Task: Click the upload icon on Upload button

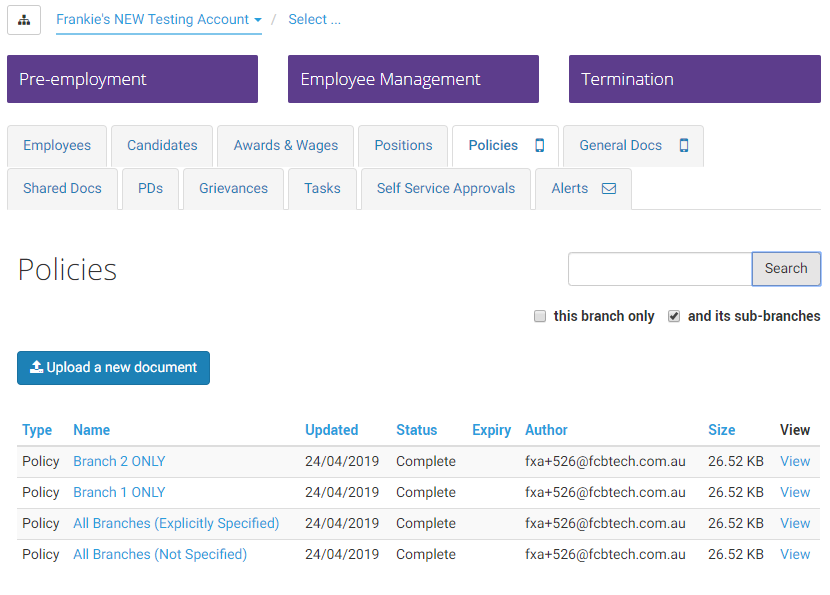Action: click(36, 367)
